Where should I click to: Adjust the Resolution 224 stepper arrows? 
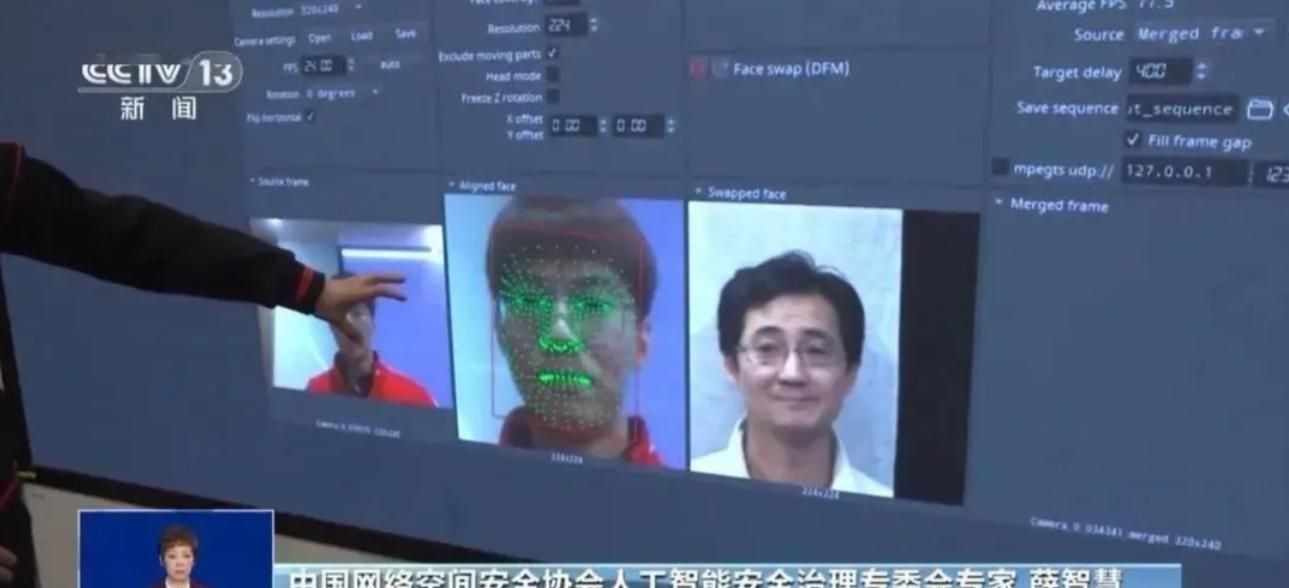tap(593, 26)
